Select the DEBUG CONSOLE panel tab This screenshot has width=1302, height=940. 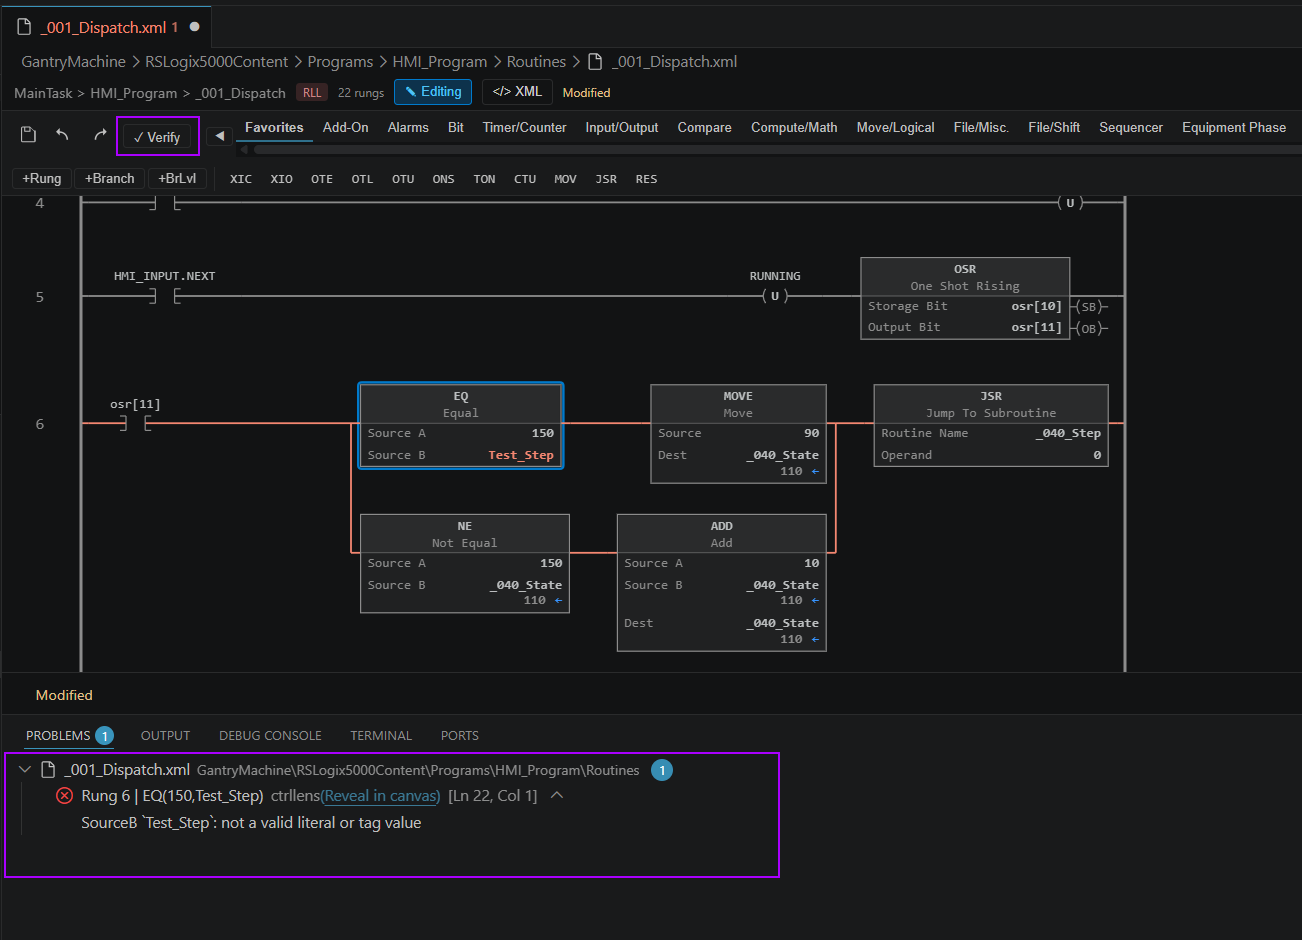coord(270,735)
